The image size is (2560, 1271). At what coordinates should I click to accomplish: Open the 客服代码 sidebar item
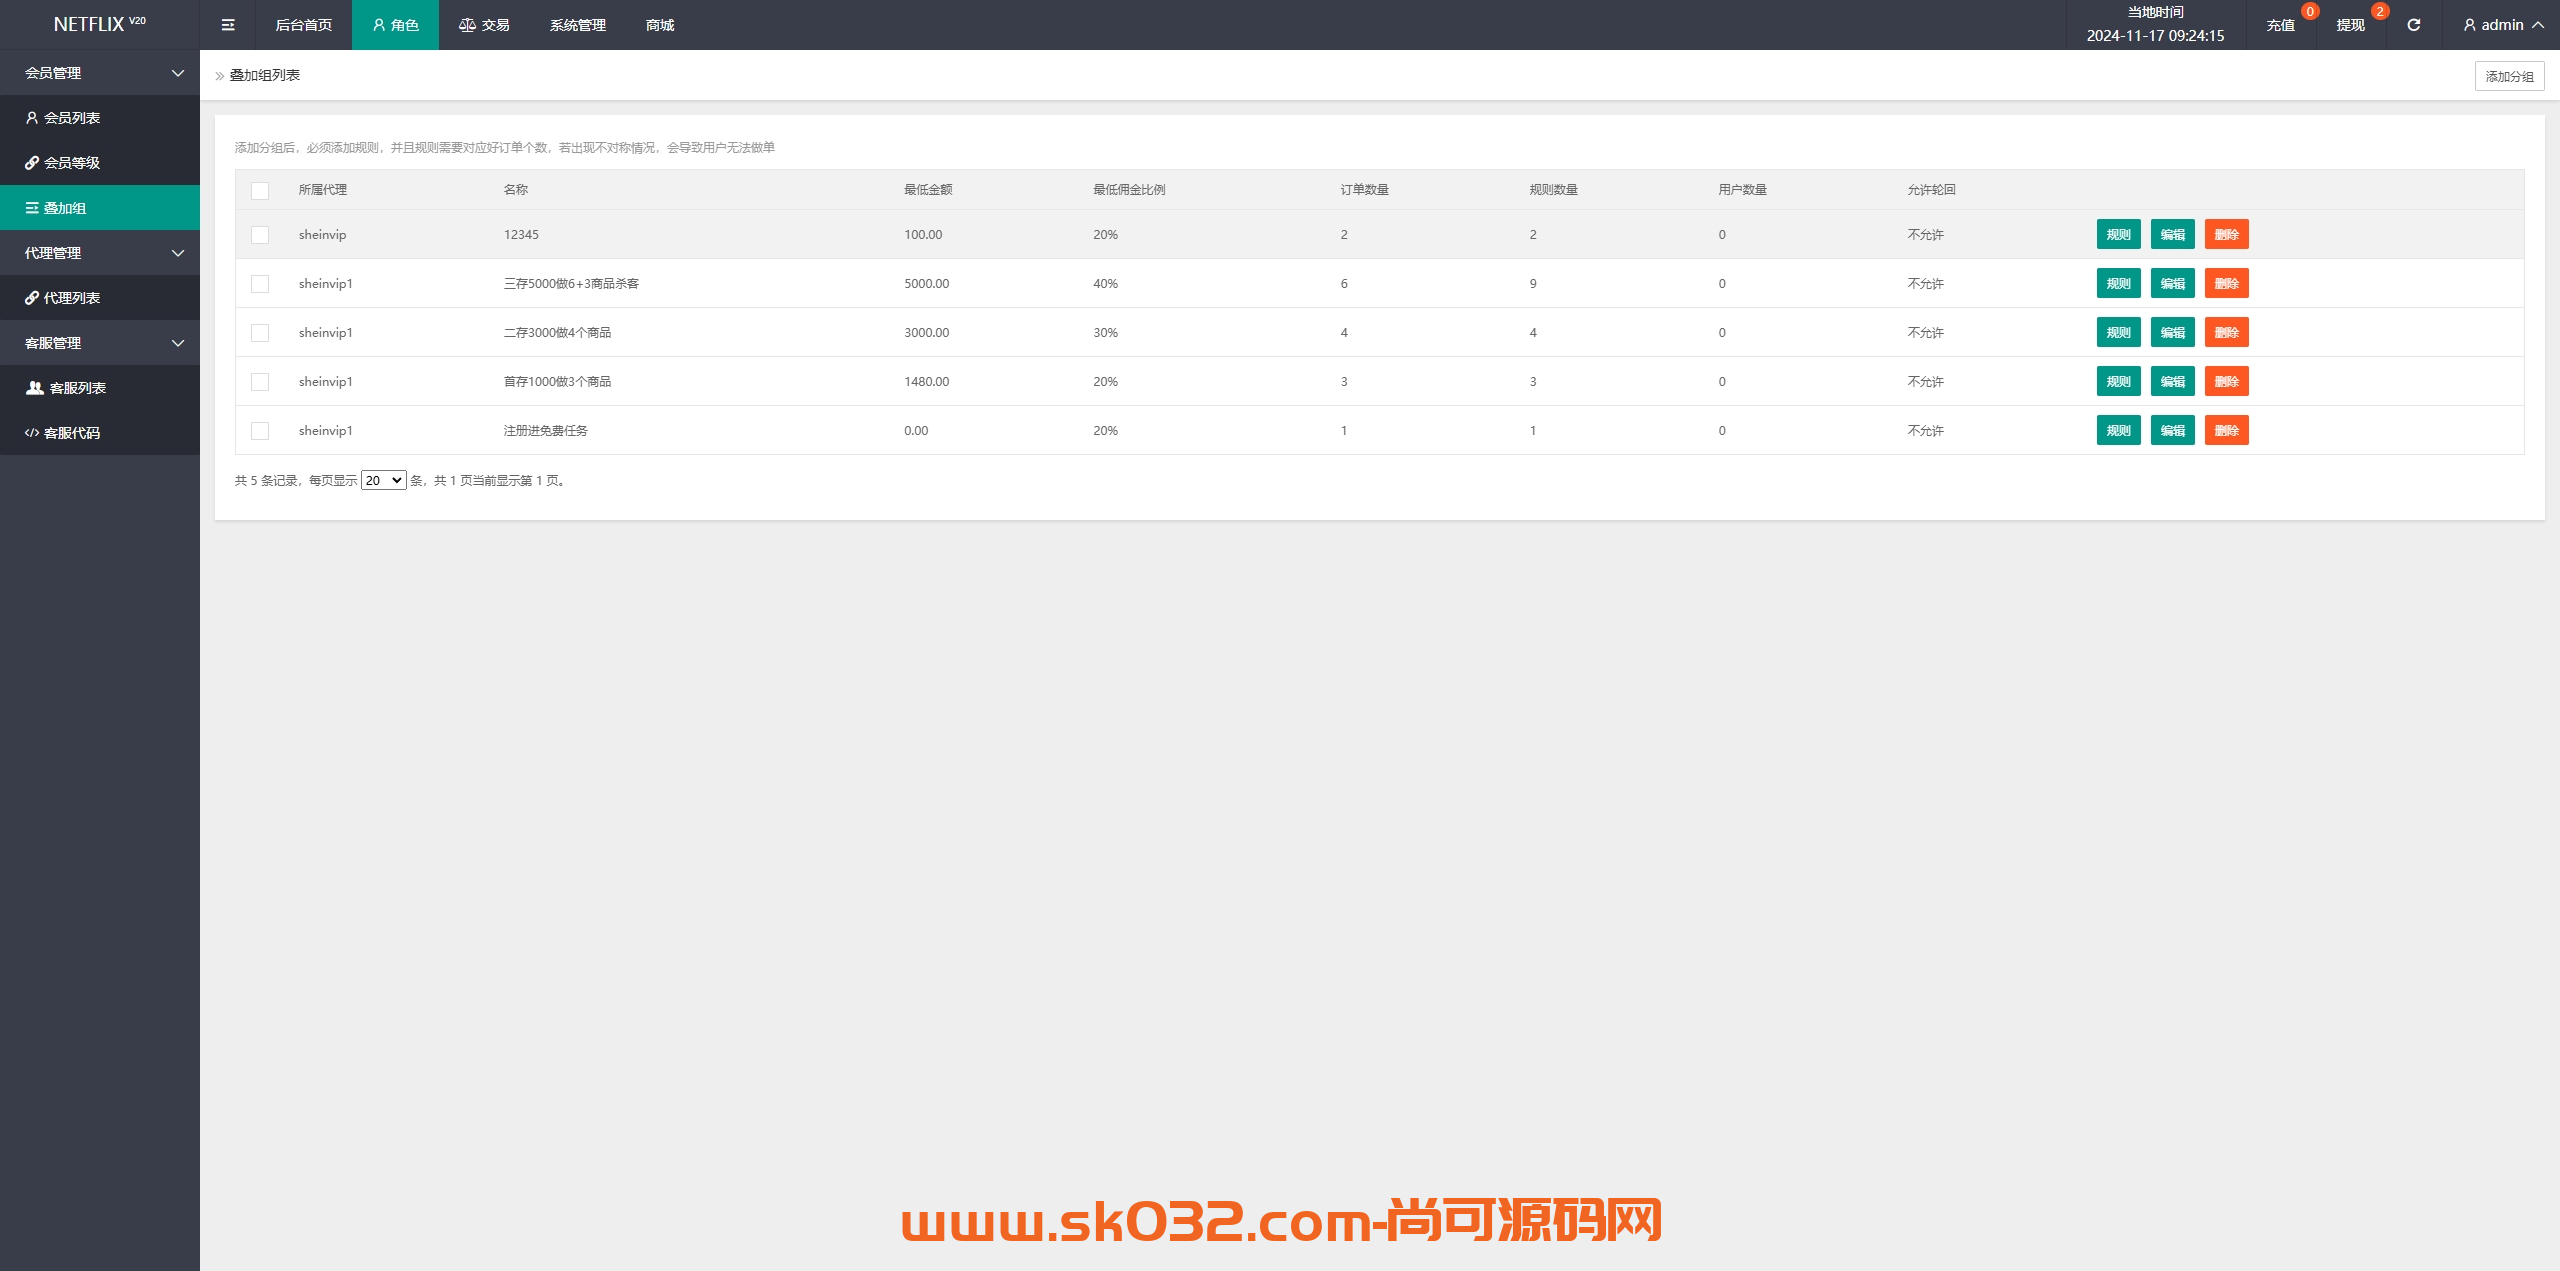click(x=100, y=433)
